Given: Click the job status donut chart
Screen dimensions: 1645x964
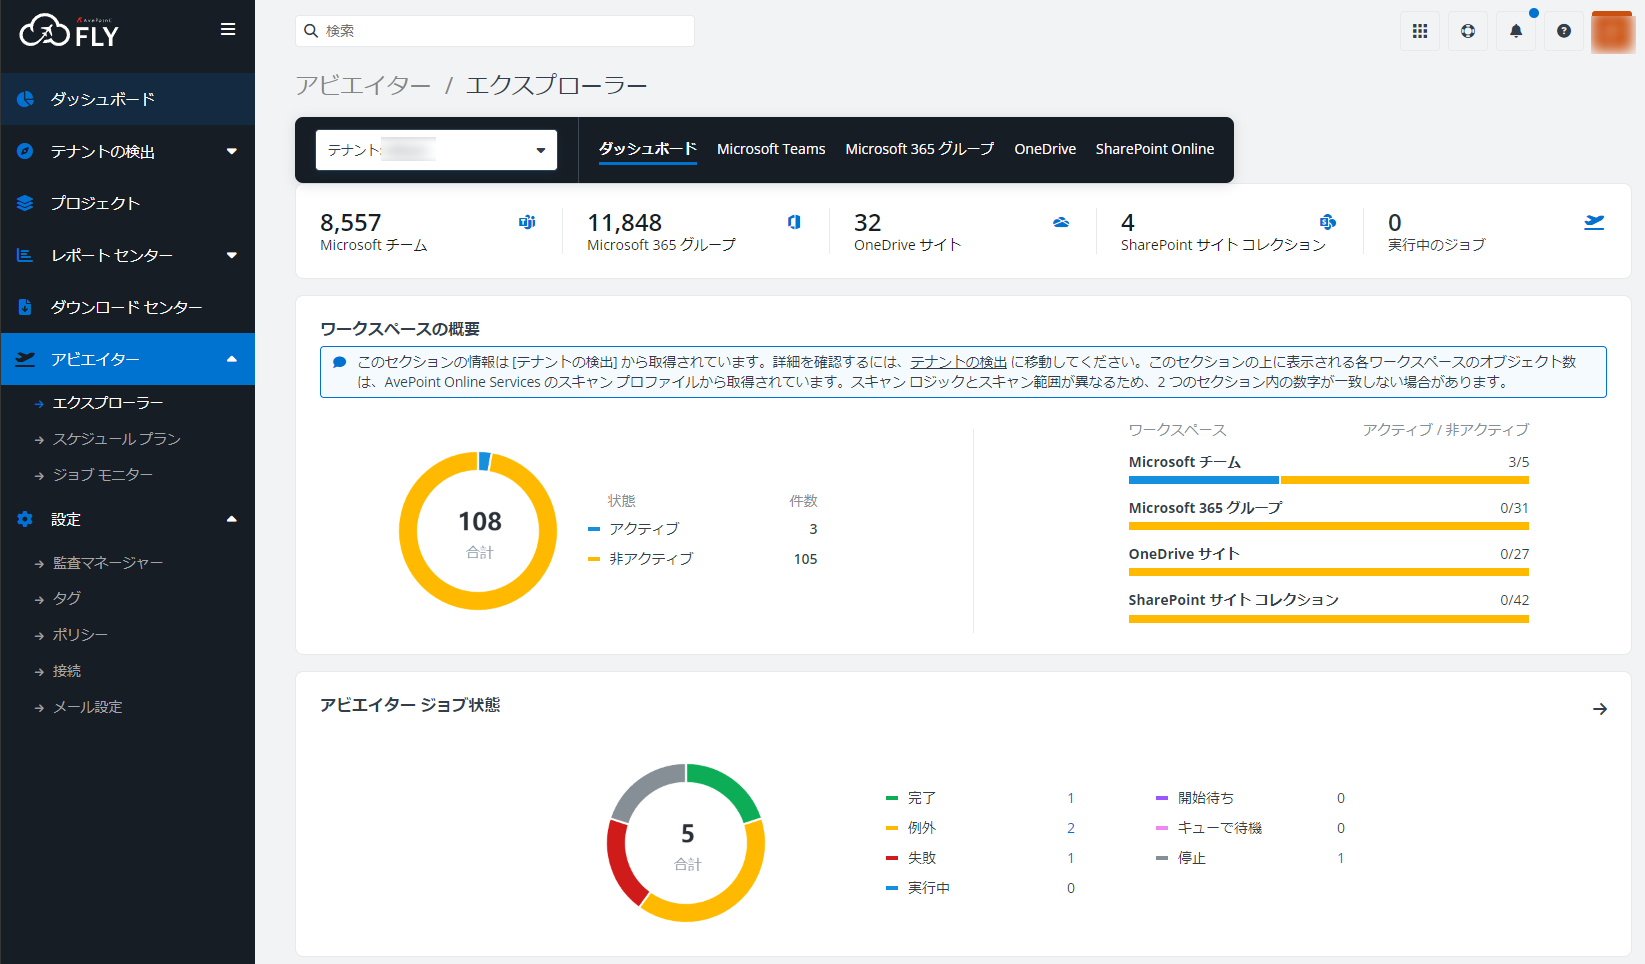Looking at the screenshot, I should coord(686,842).
